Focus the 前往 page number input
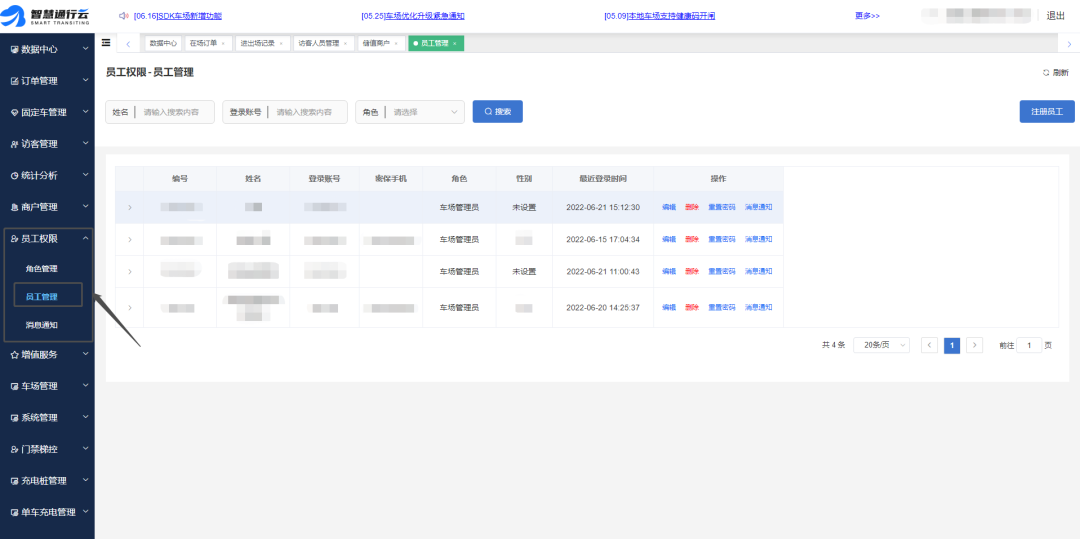1080x539 pixels. (1029, 346)
